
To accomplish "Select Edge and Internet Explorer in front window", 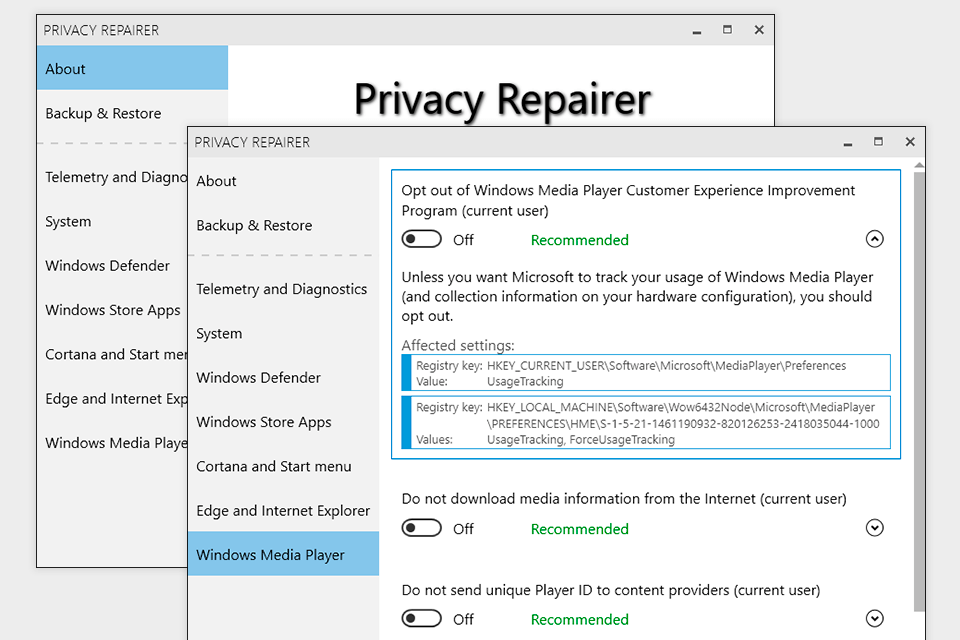I will 283,511.
